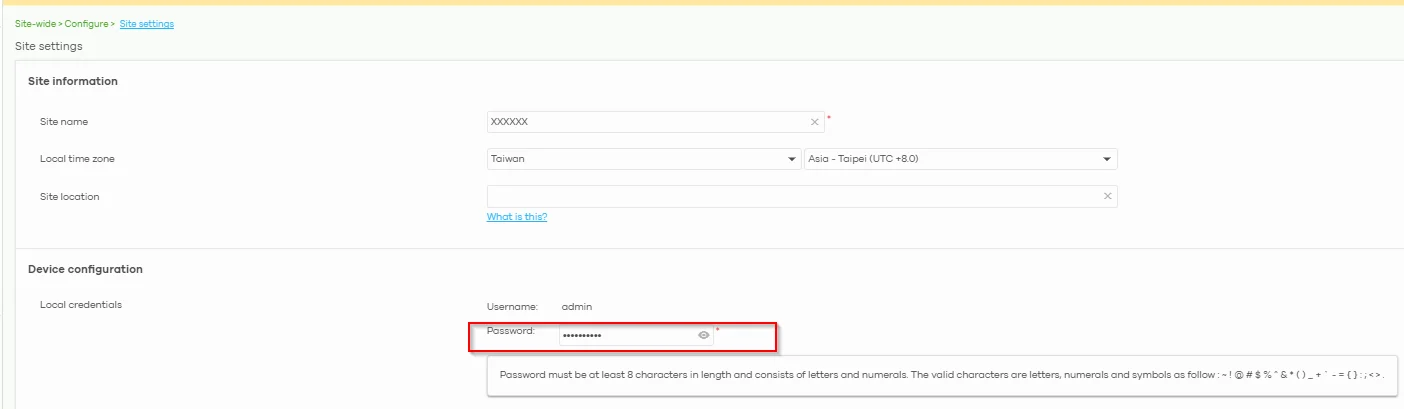The height and width of the screenshot is (409, 1404).
Task: Clear the Site name field with X icon
Action: [814, 122]
